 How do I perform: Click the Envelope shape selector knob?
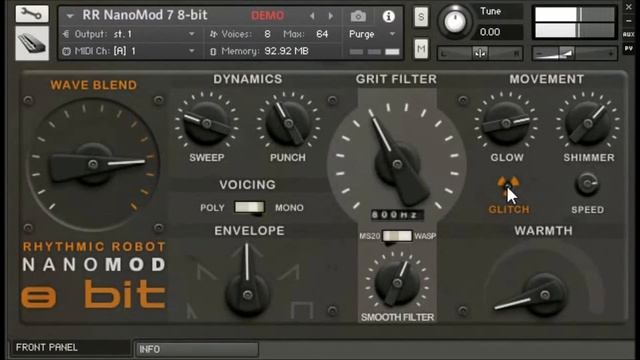[247, 294]
